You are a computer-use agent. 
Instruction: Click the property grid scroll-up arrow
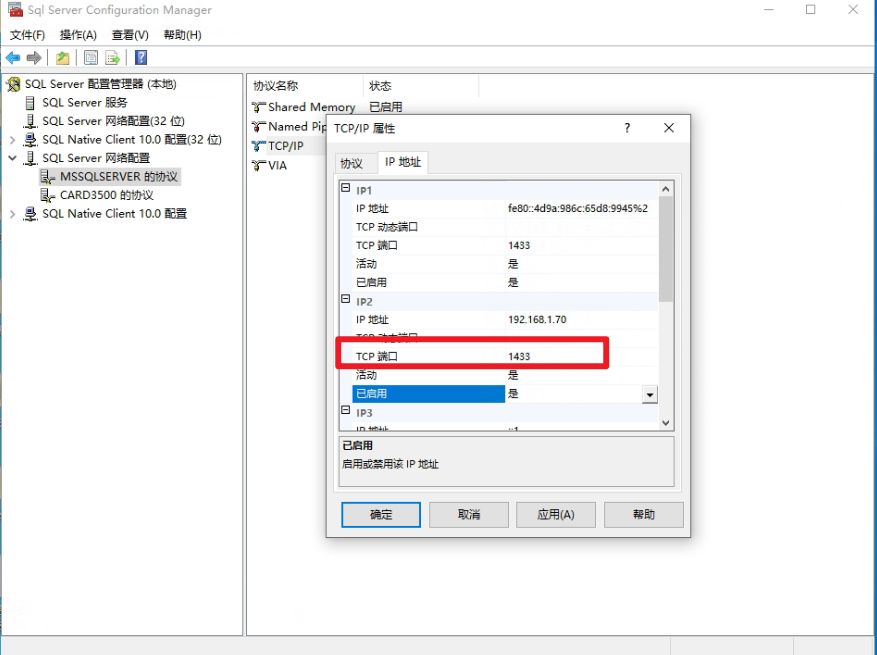click(666, 189)
